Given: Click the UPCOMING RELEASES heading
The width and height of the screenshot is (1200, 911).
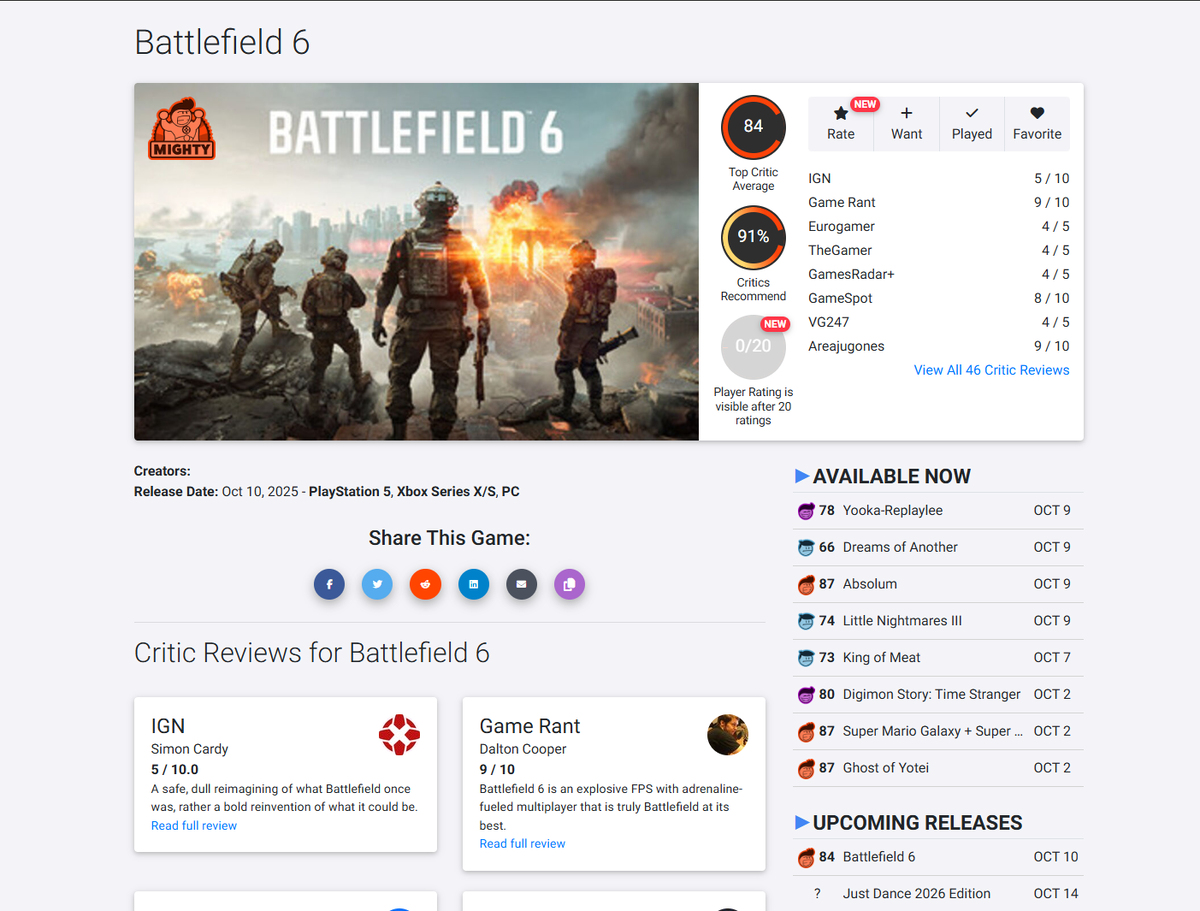Looking at the screenshot, I should [917, 823].
